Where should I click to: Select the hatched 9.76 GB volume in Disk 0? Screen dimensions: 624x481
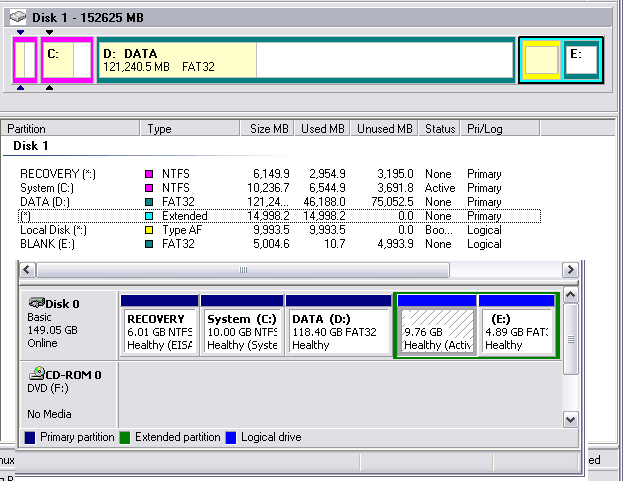click(437, 326)
